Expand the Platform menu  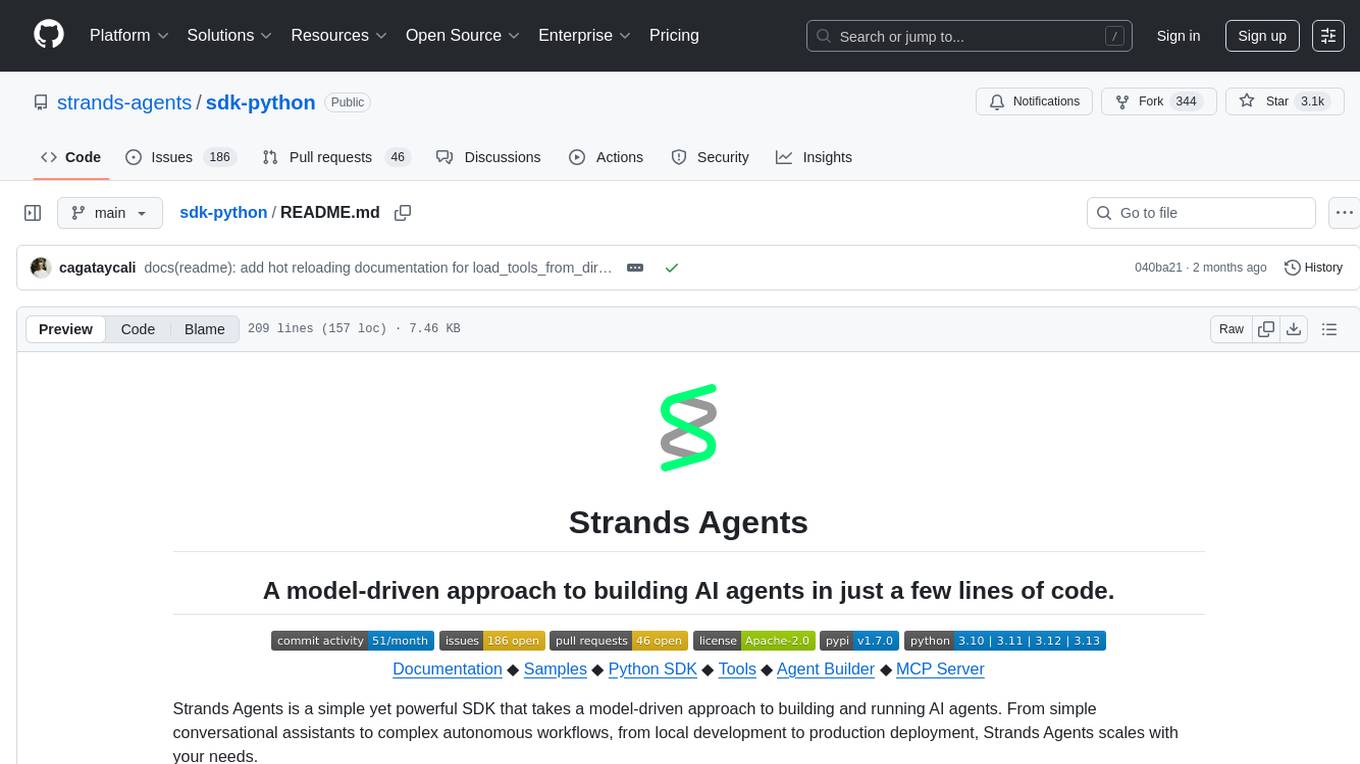128,35
